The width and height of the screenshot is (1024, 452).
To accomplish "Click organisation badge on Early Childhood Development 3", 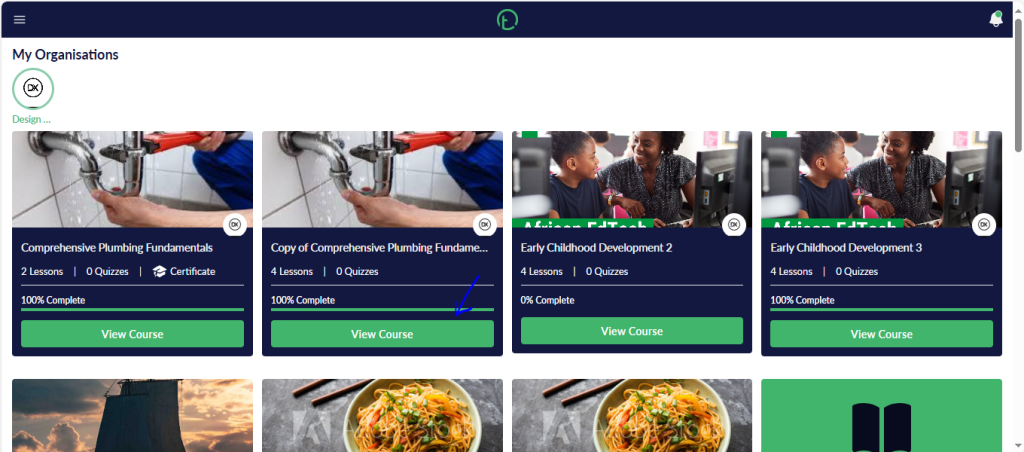I will 984,224.
